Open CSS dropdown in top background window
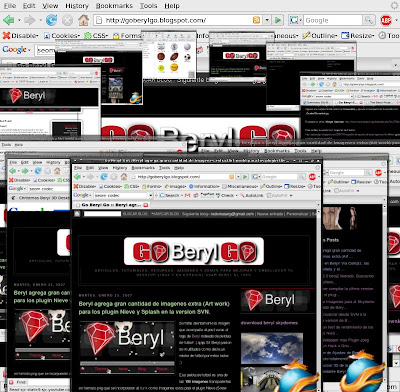400x392 pixels. click(x=96, y=35)
